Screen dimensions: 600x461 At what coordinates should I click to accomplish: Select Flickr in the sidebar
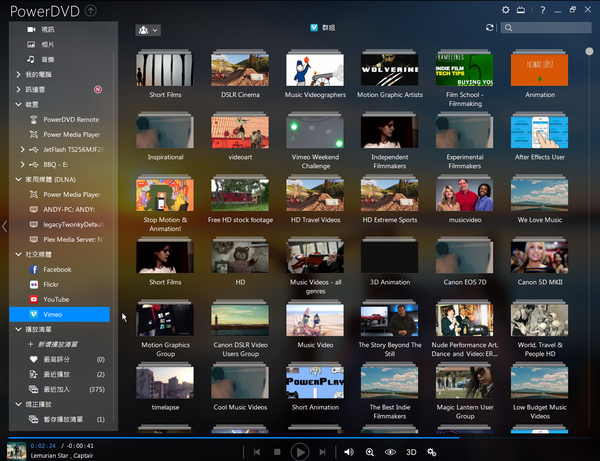tap(50, 284)
